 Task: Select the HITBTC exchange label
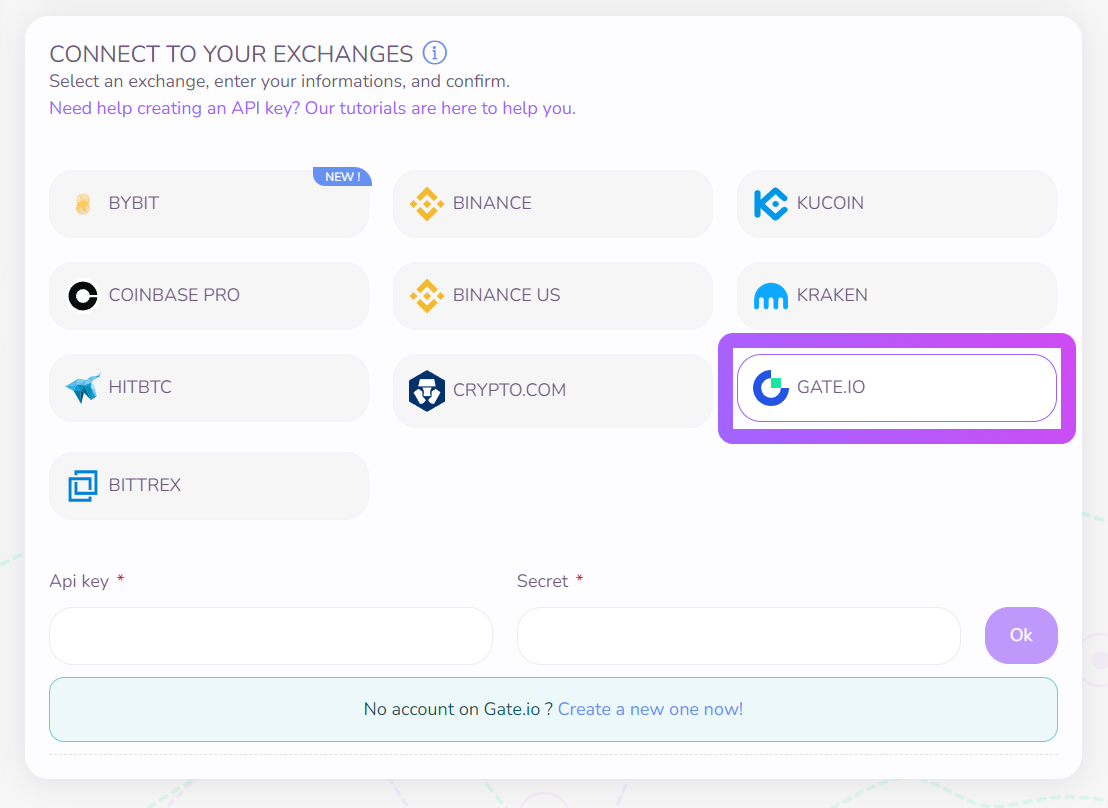pos(140,387)
